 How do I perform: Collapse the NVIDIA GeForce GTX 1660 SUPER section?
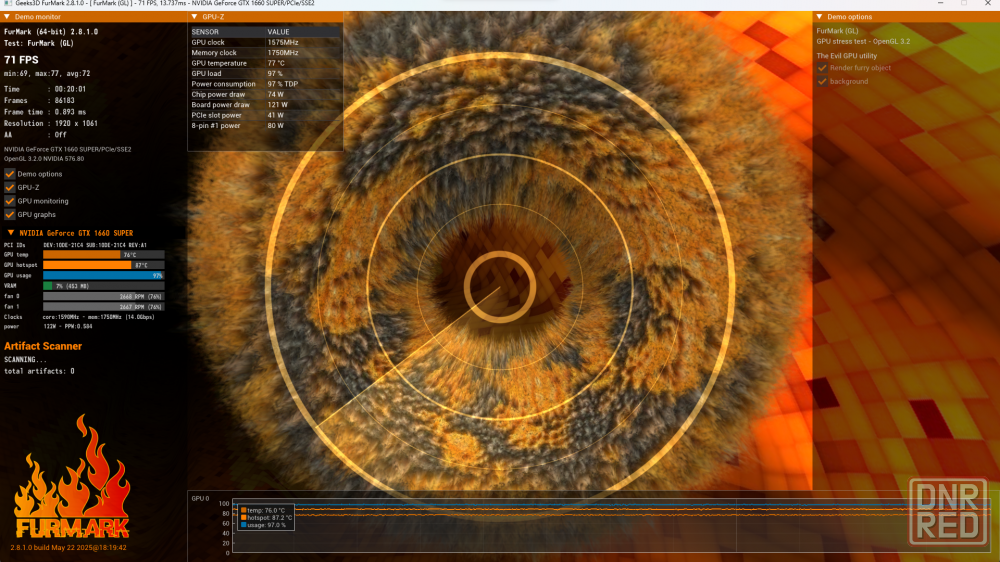point(11,233)
